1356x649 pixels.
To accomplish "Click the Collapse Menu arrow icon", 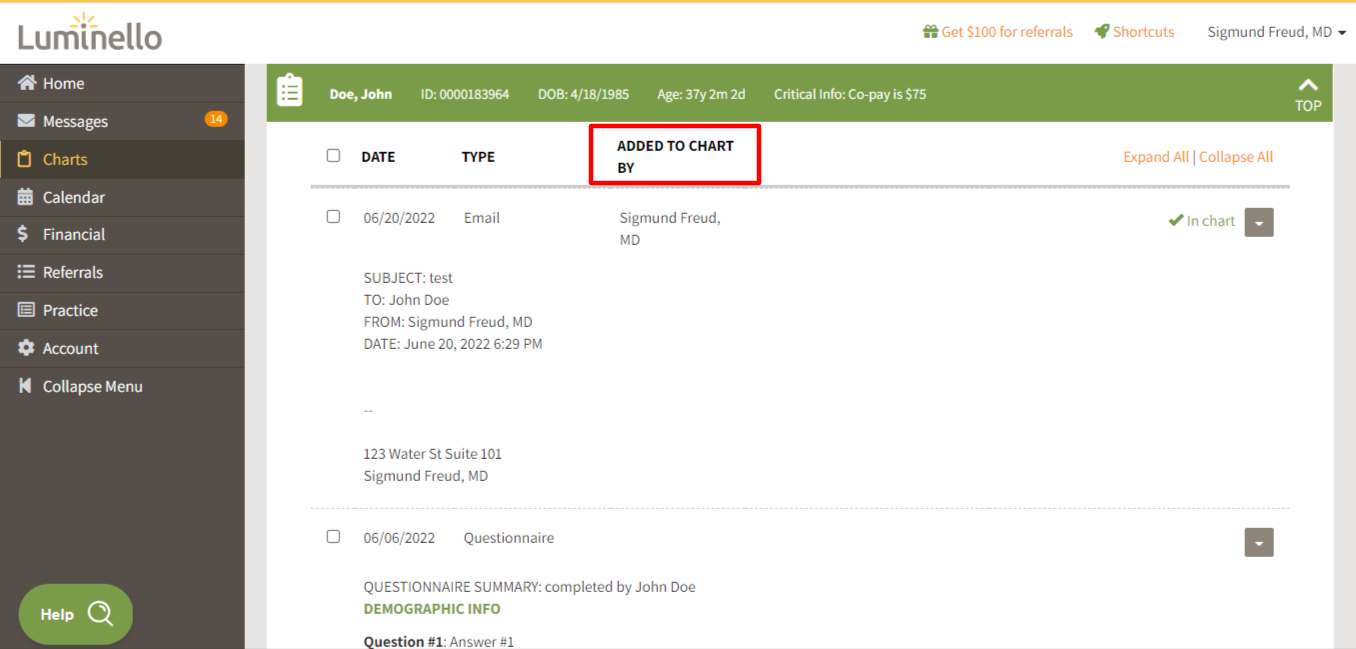I will tap(26, 386).
